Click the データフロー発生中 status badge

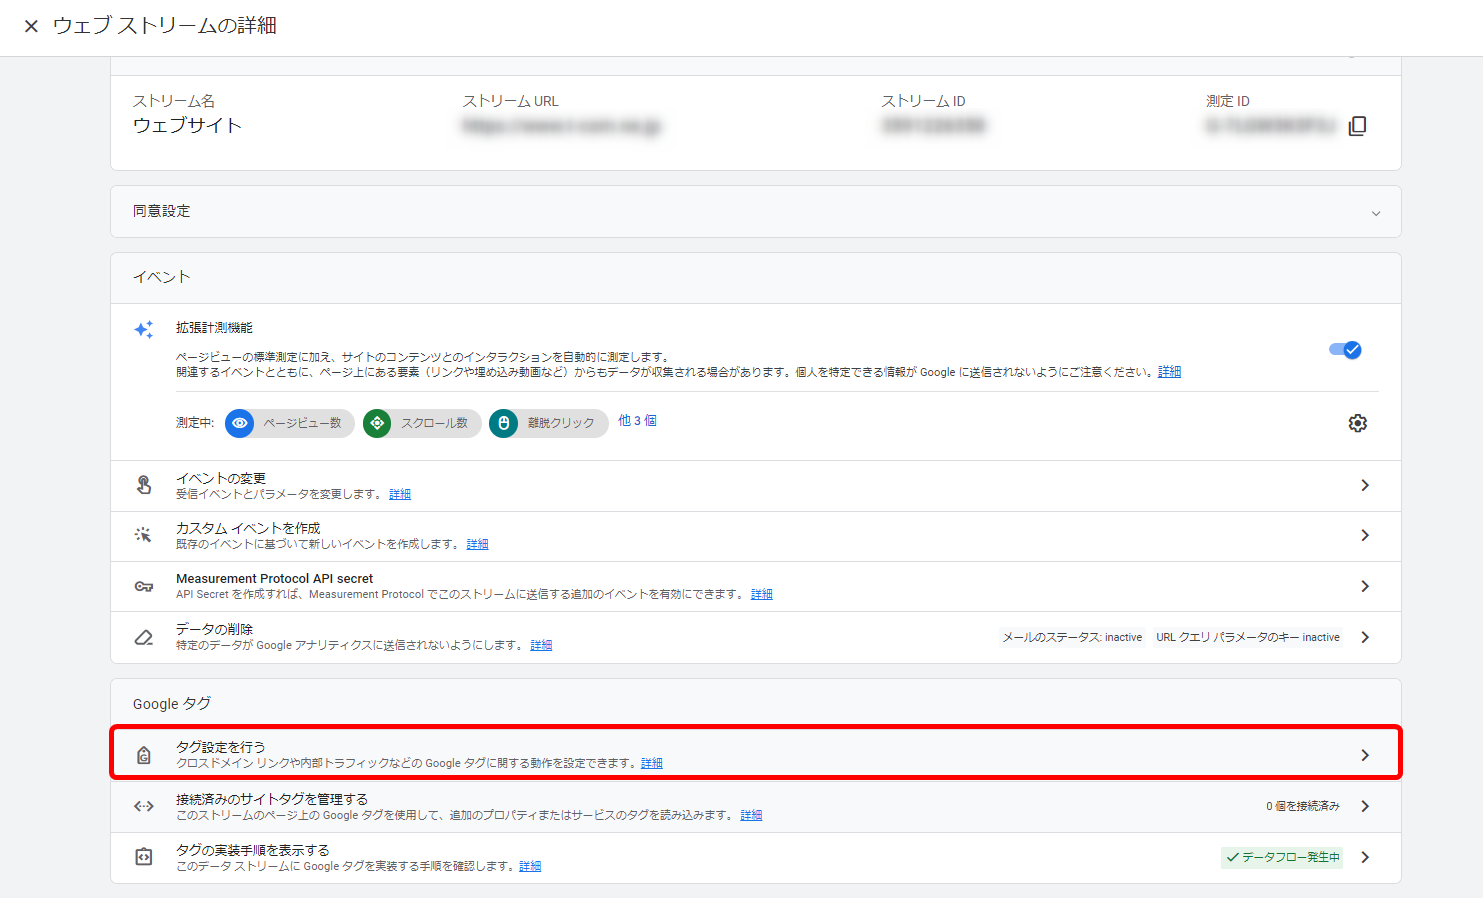coord(1282,857)
